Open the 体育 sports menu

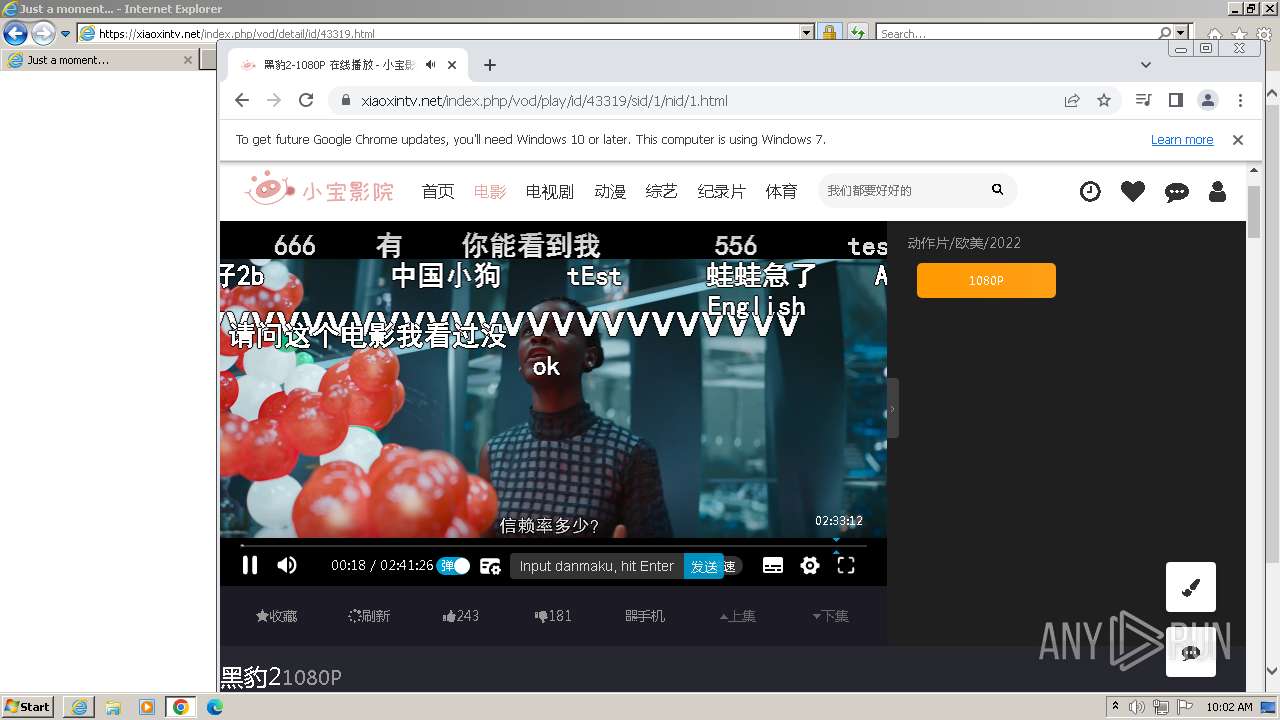(x=782, y=191)
